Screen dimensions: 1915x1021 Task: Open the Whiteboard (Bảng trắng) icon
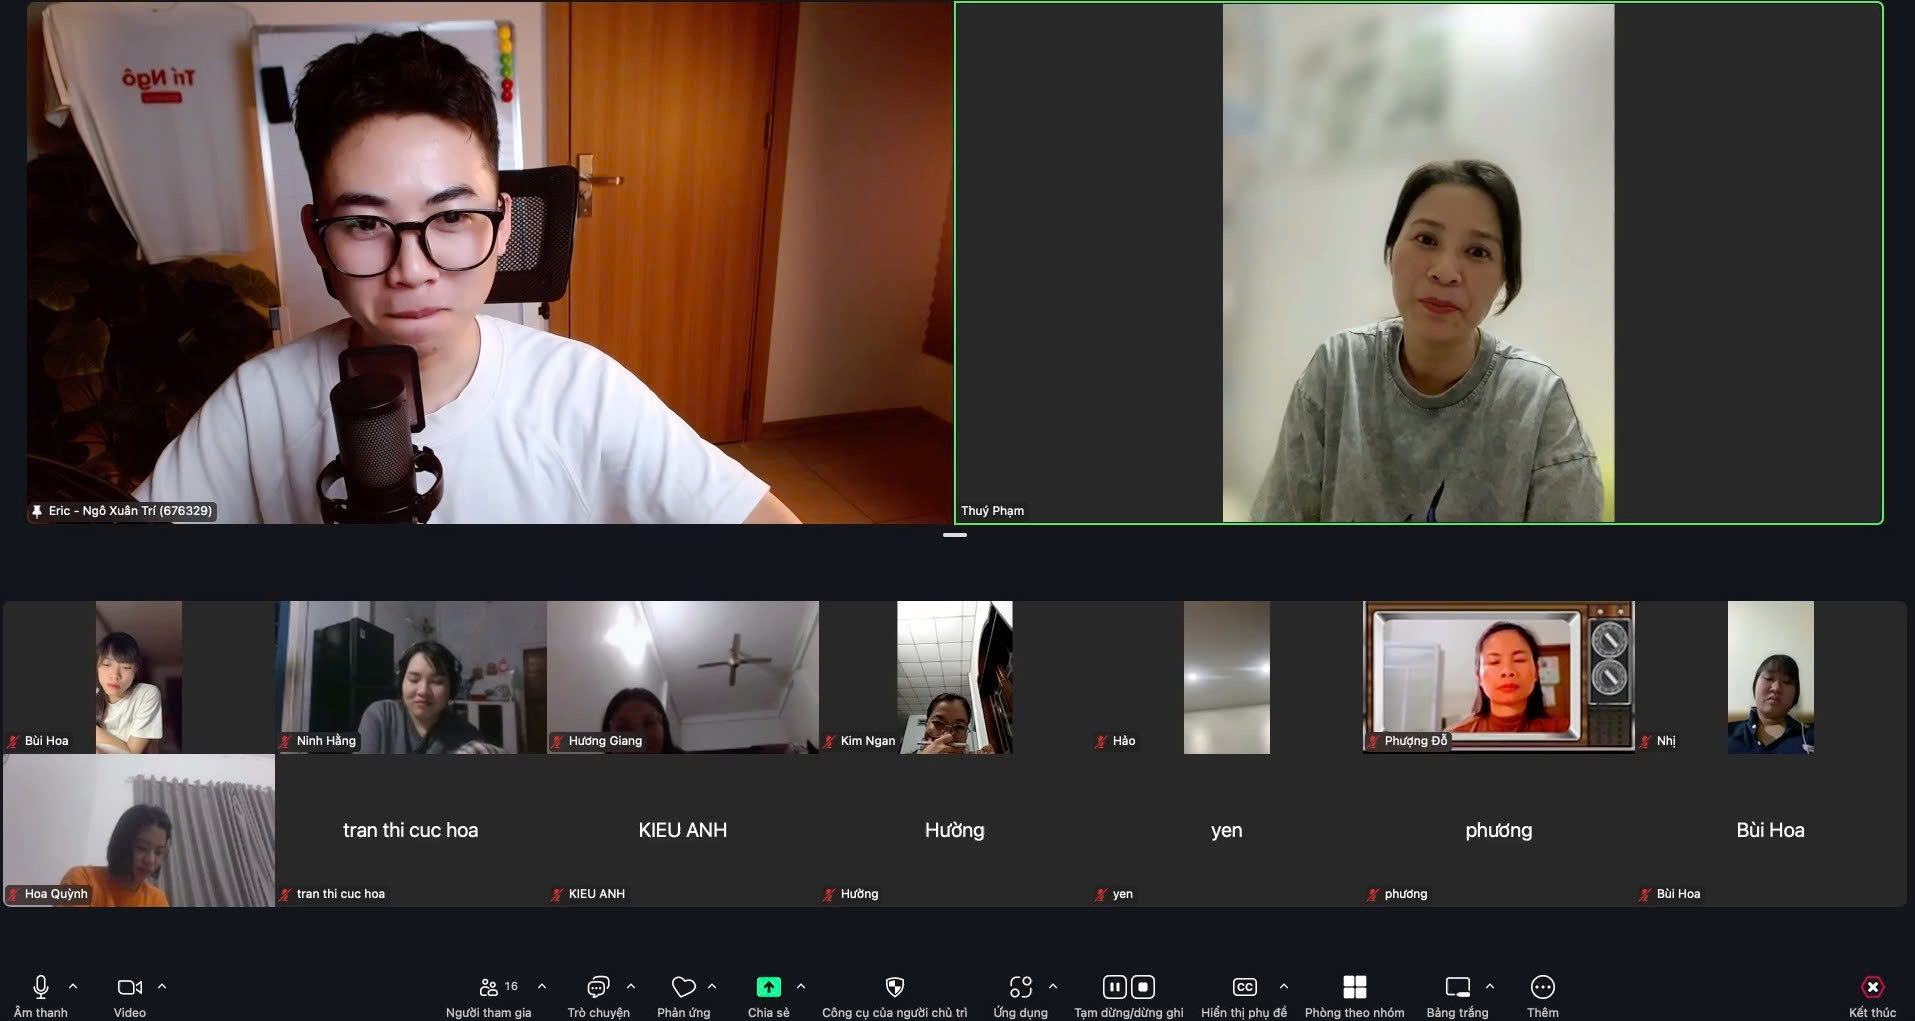1457,988
